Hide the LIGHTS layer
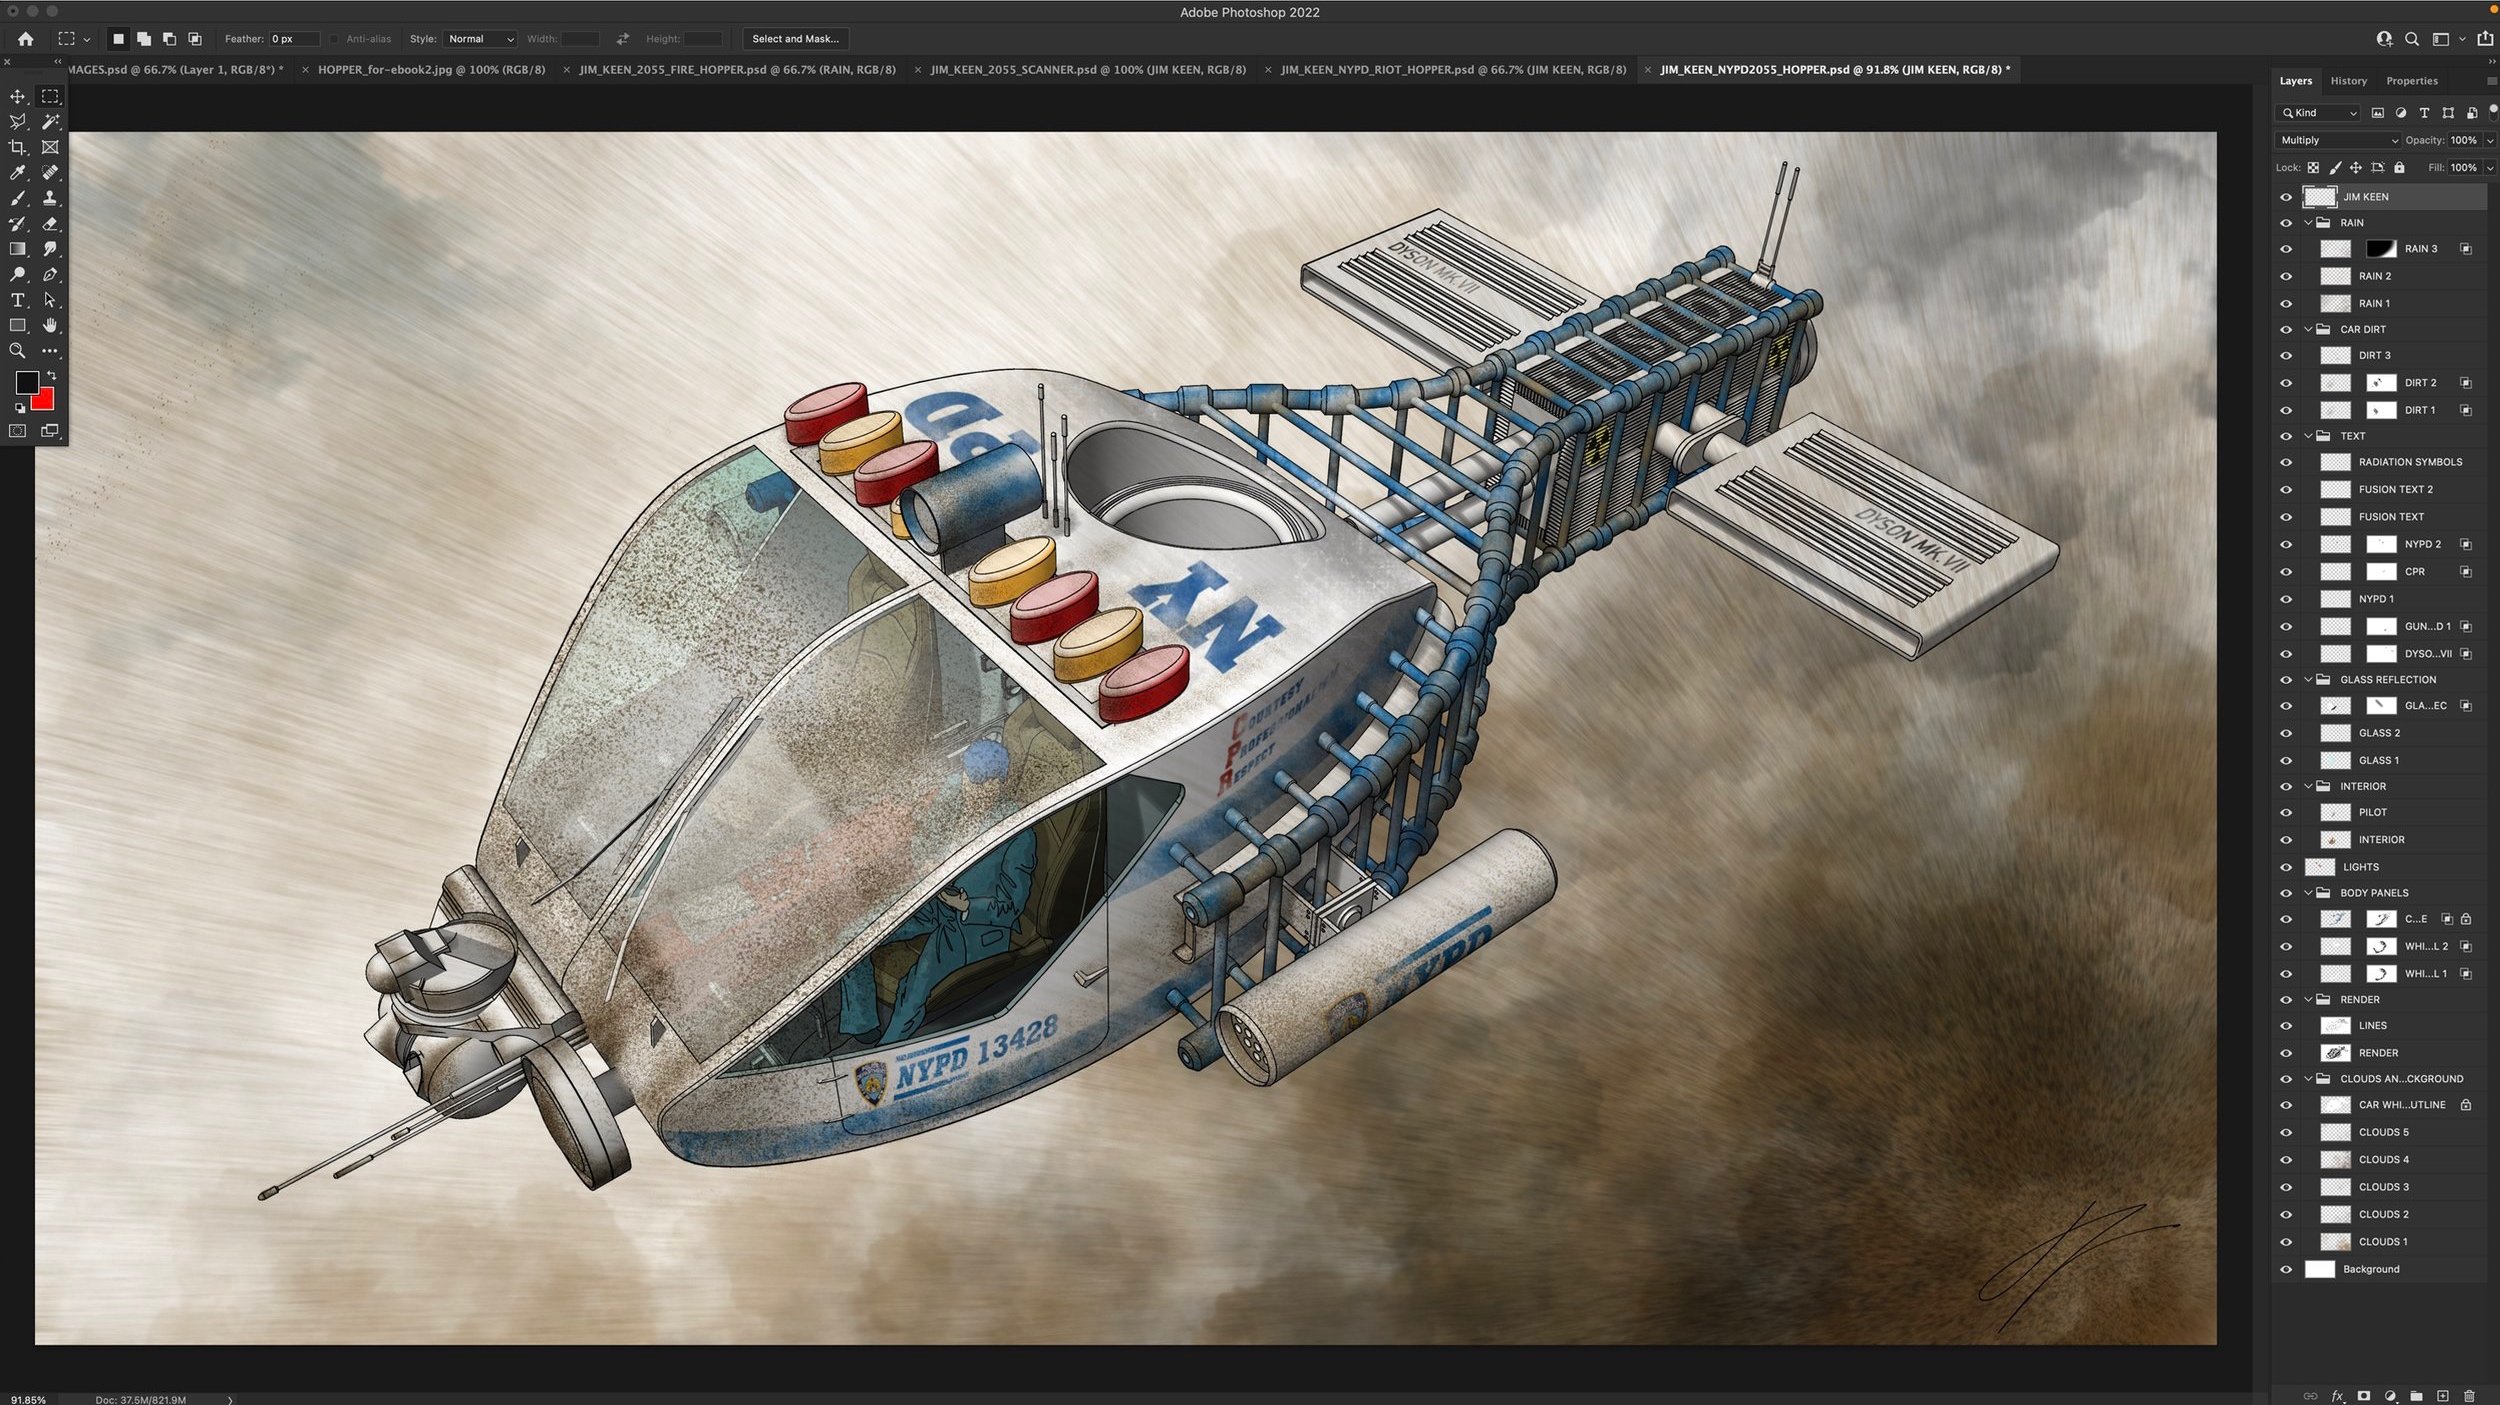 pyautogui.click(x=2285, y=867)
